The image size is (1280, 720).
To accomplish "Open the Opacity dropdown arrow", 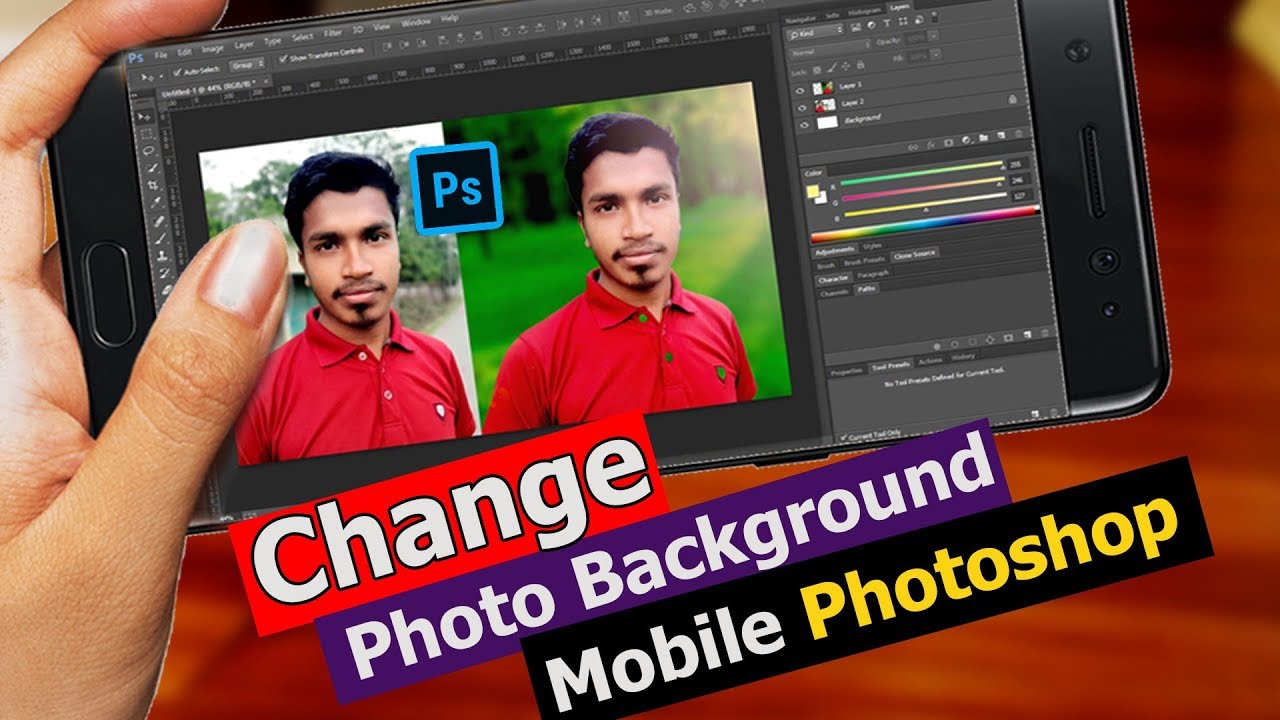I will tap(934, 36).
